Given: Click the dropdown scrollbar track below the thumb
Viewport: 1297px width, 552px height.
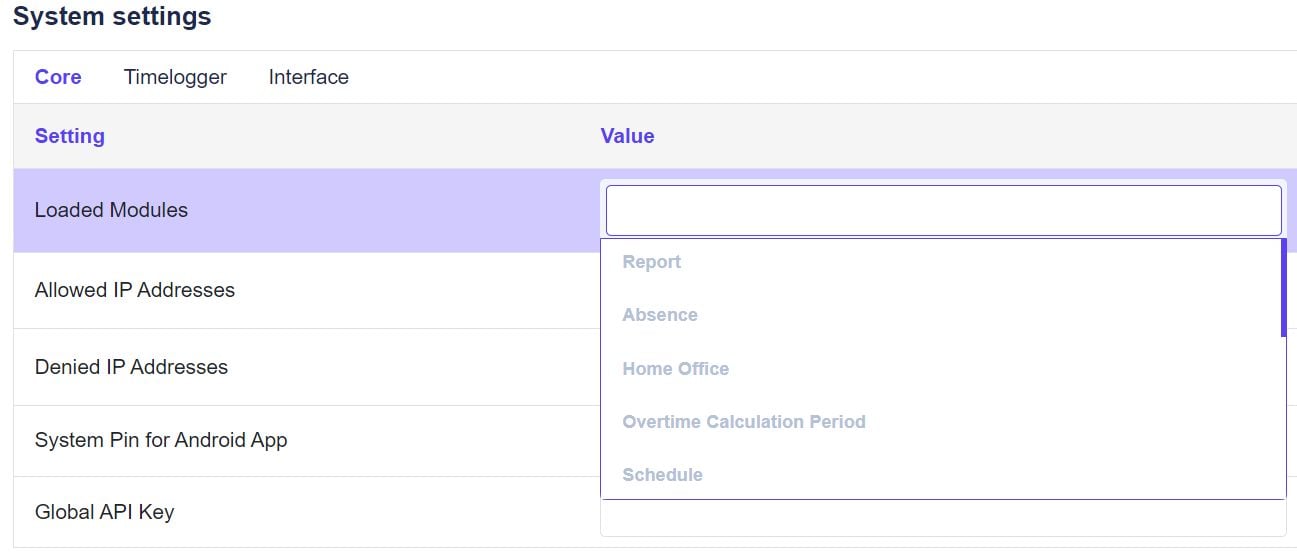Looking at the screenshot, I should (1283, 420).
